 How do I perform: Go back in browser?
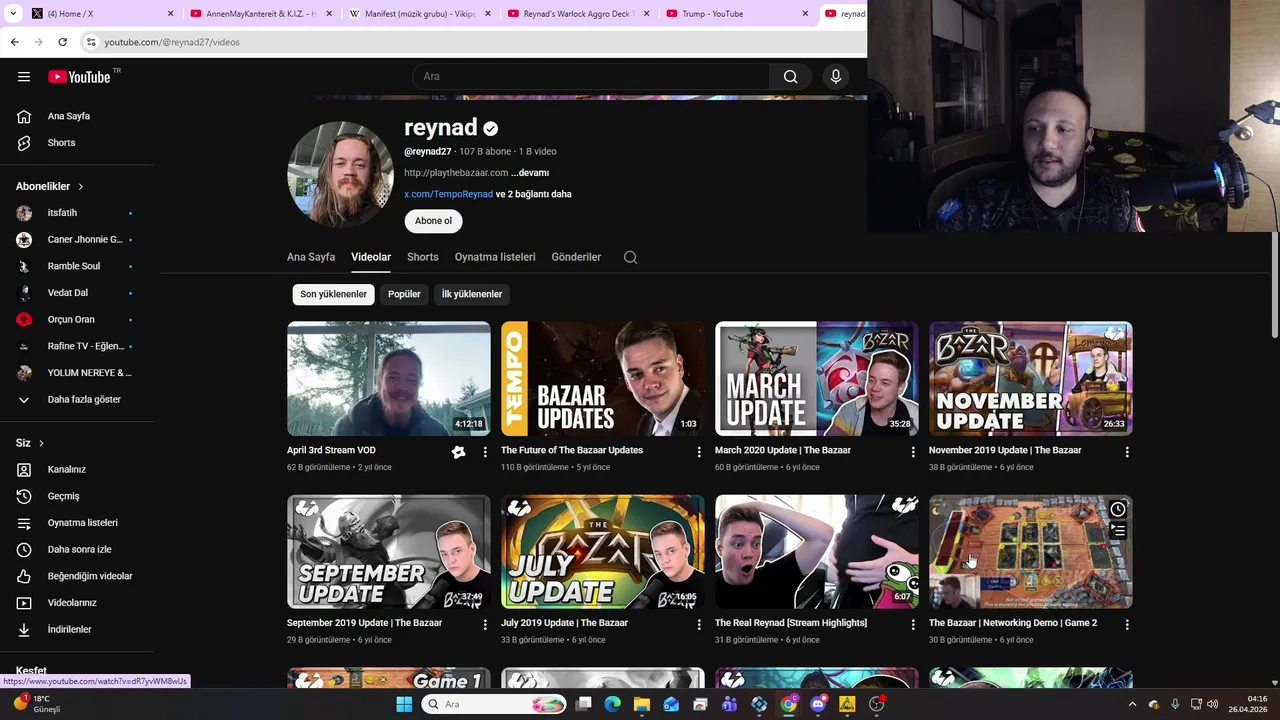click(x=14, y=42)
